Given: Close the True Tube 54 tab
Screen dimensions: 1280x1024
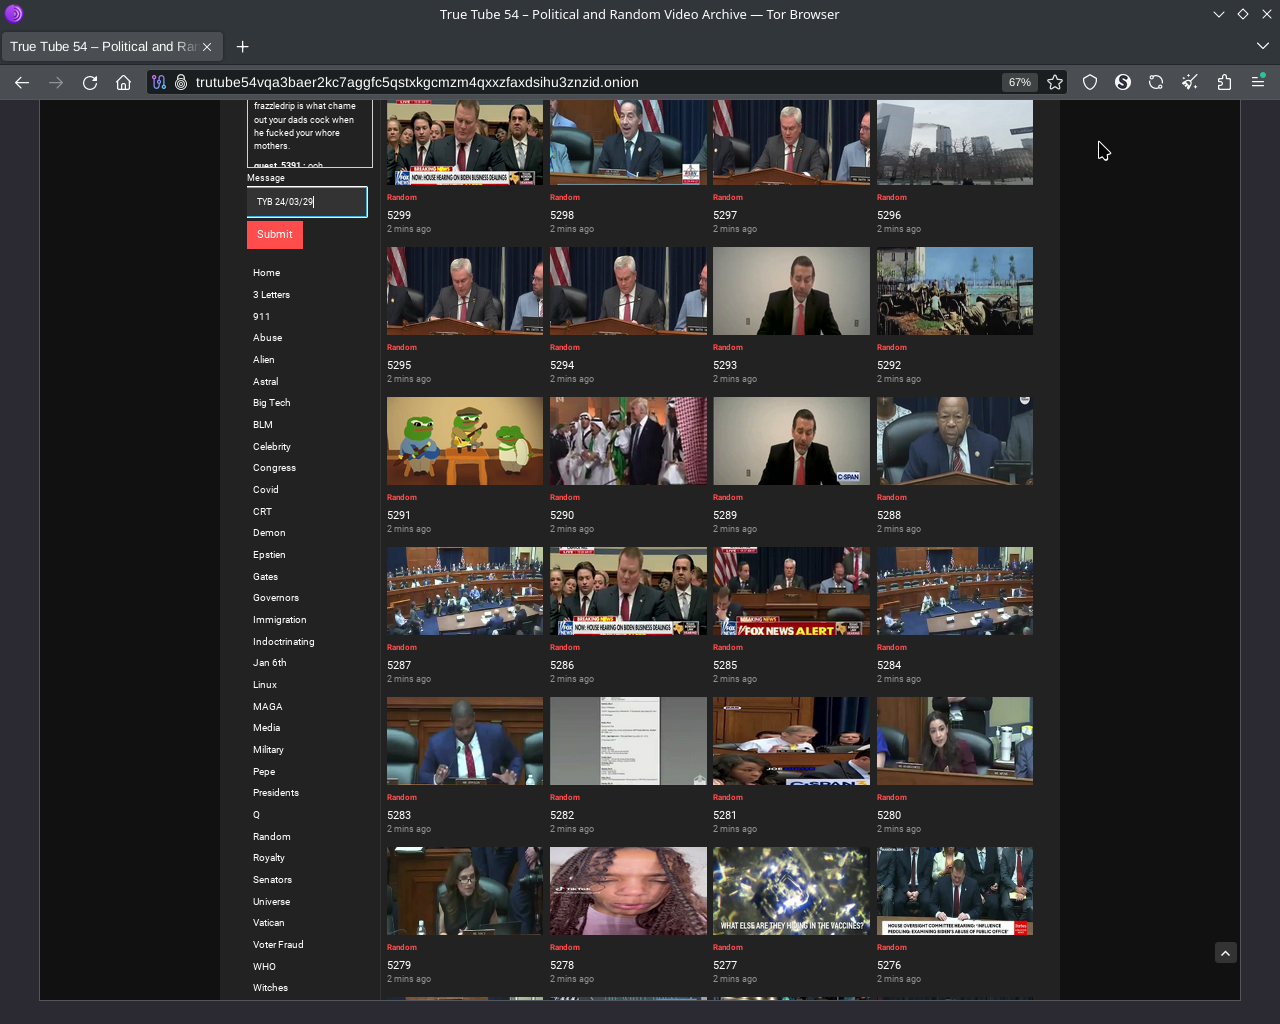Looking at the screenshot, I should coord(207,47).
